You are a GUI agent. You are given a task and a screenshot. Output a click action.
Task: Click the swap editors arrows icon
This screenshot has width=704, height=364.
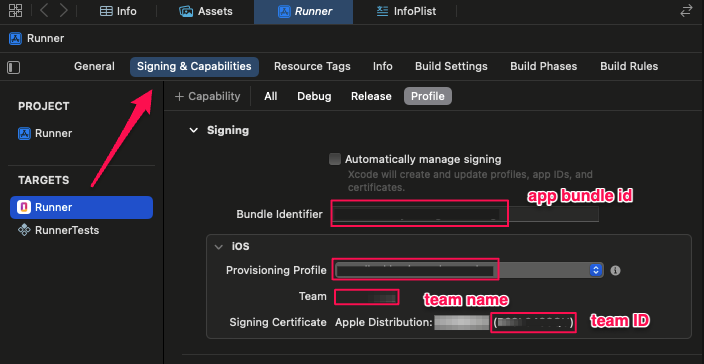[x=686, y=11]
